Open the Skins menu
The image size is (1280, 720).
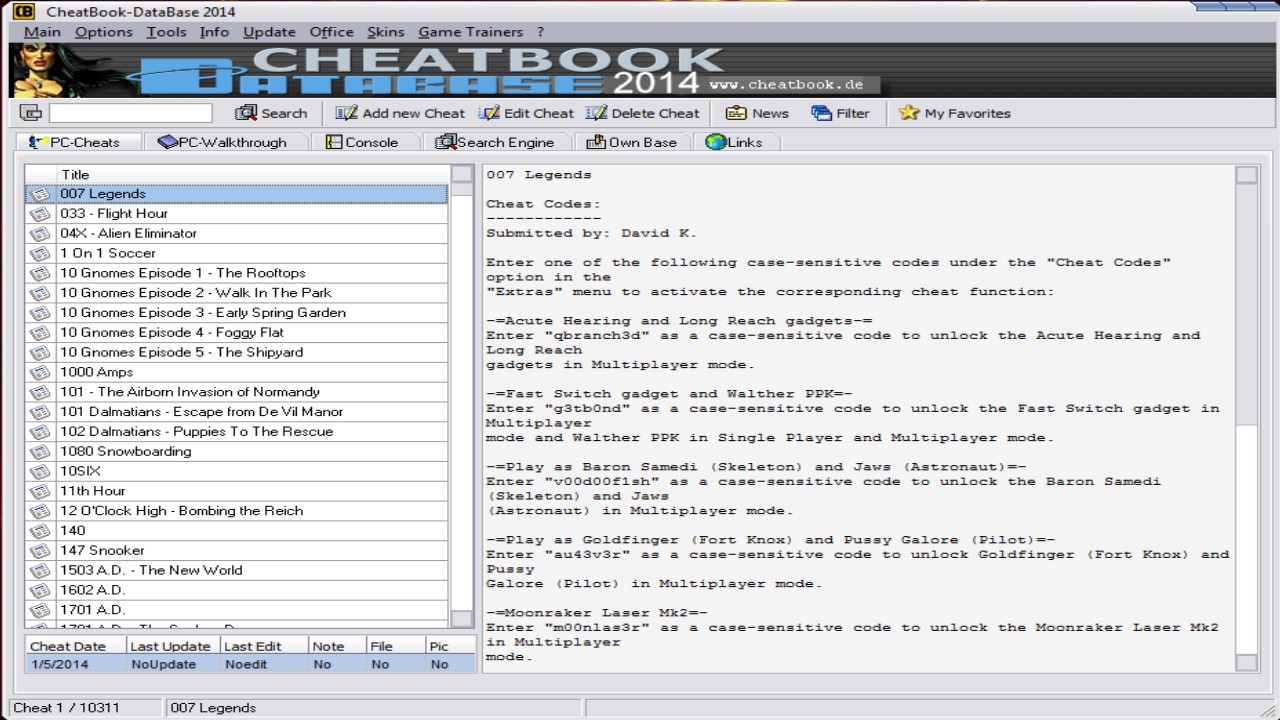(x=385, y=32)
